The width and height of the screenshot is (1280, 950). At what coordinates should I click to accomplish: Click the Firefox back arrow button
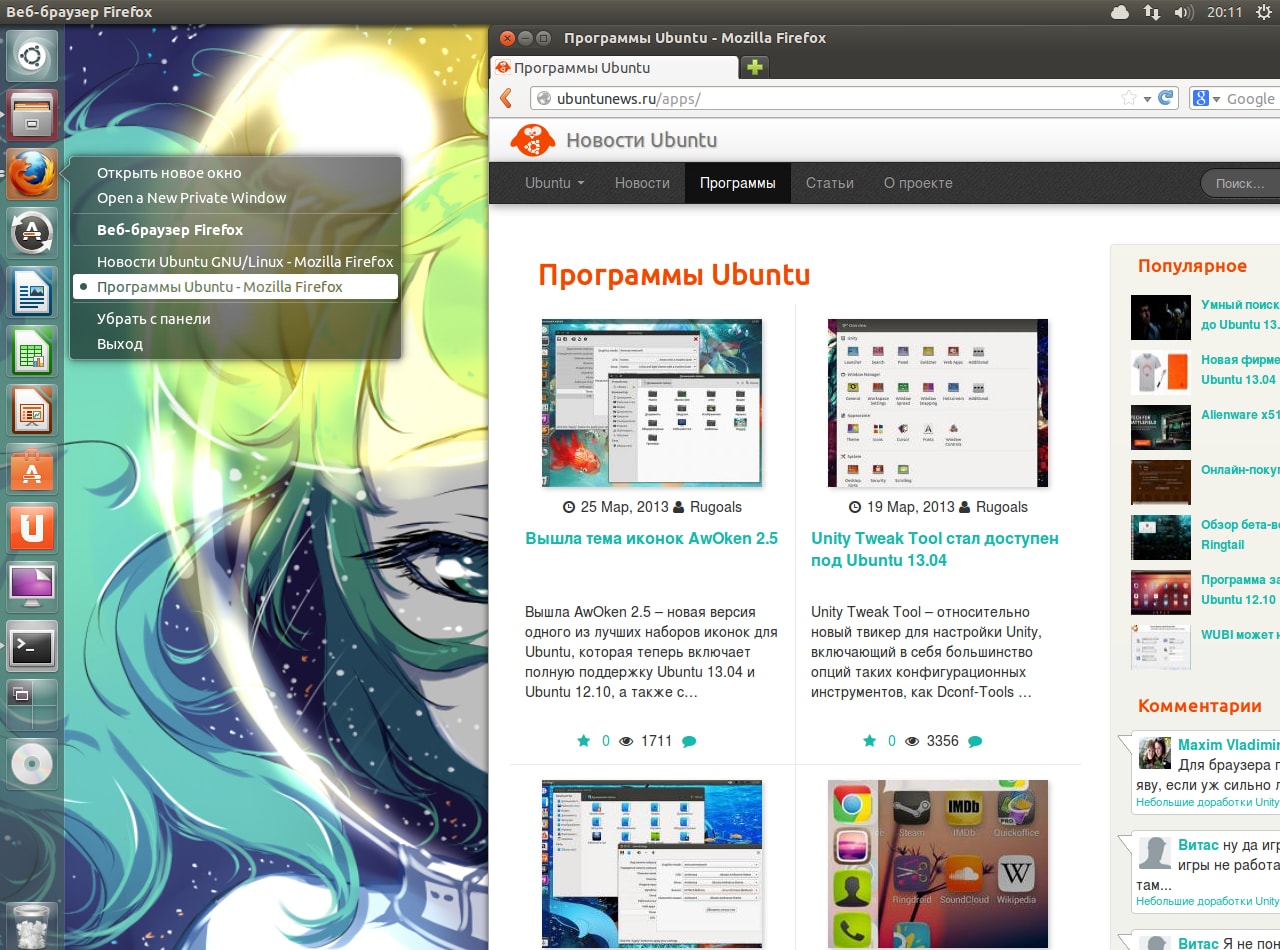[506, 98]
